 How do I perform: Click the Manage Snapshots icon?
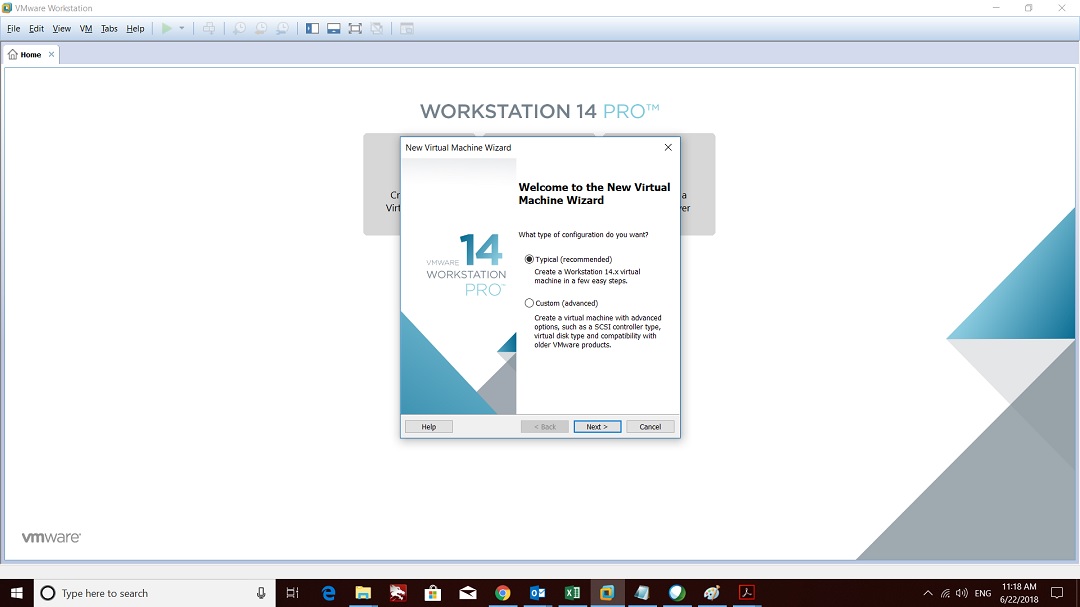click(282, 28)
